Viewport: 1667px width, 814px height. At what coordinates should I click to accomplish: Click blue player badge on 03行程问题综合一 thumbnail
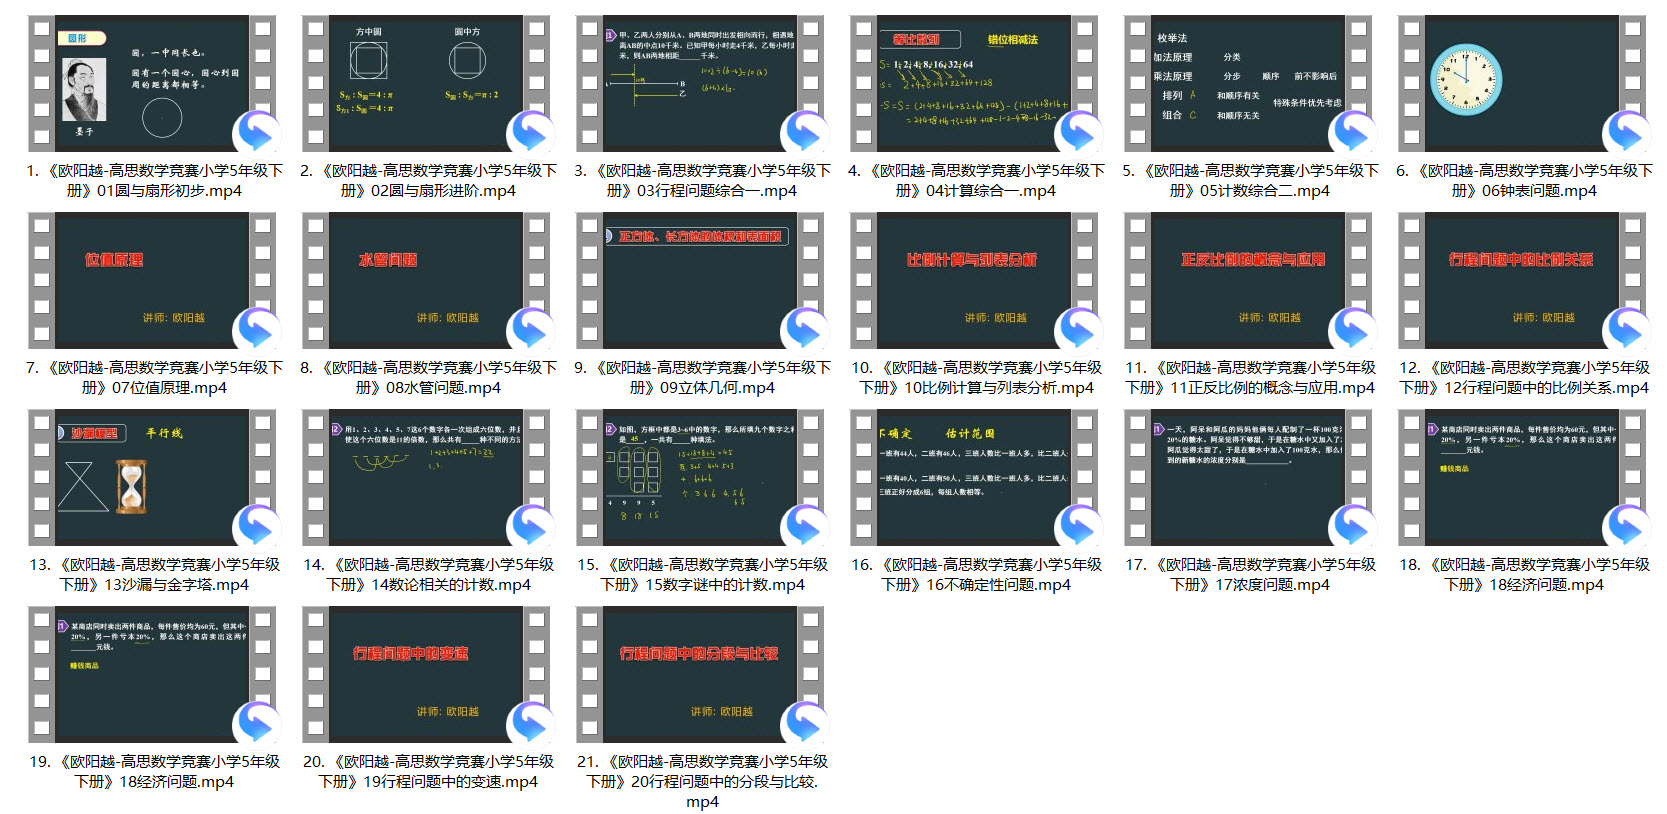click(806, 132)
